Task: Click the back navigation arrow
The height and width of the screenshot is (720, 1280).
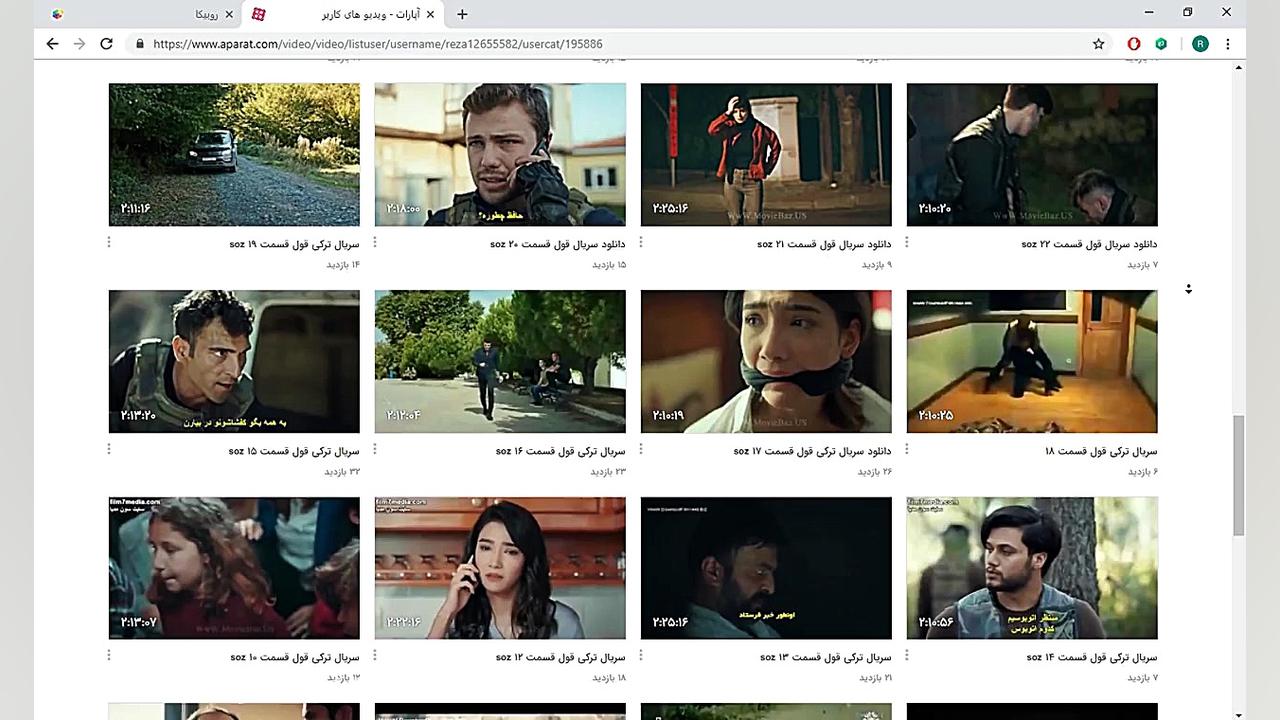Action: tap(52, 44)
